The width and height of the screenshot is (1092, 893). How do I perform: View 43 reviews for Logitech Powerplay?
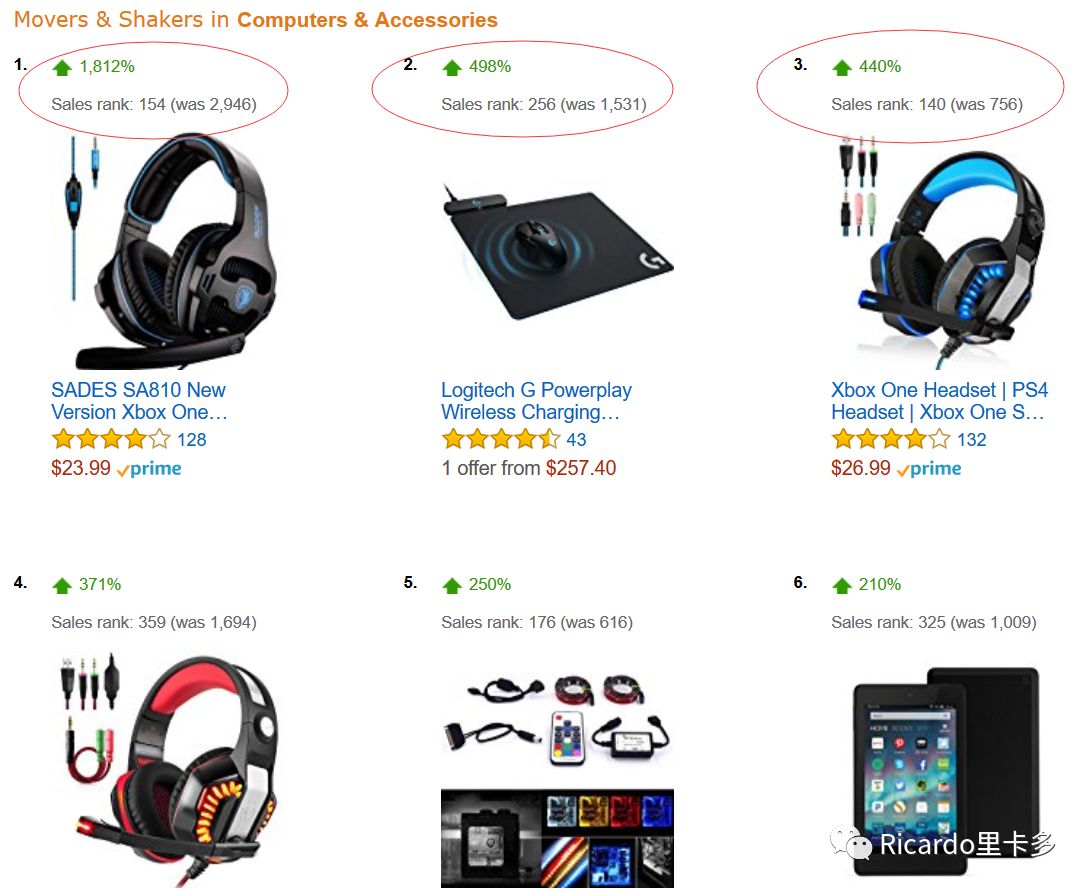(576, 440)
